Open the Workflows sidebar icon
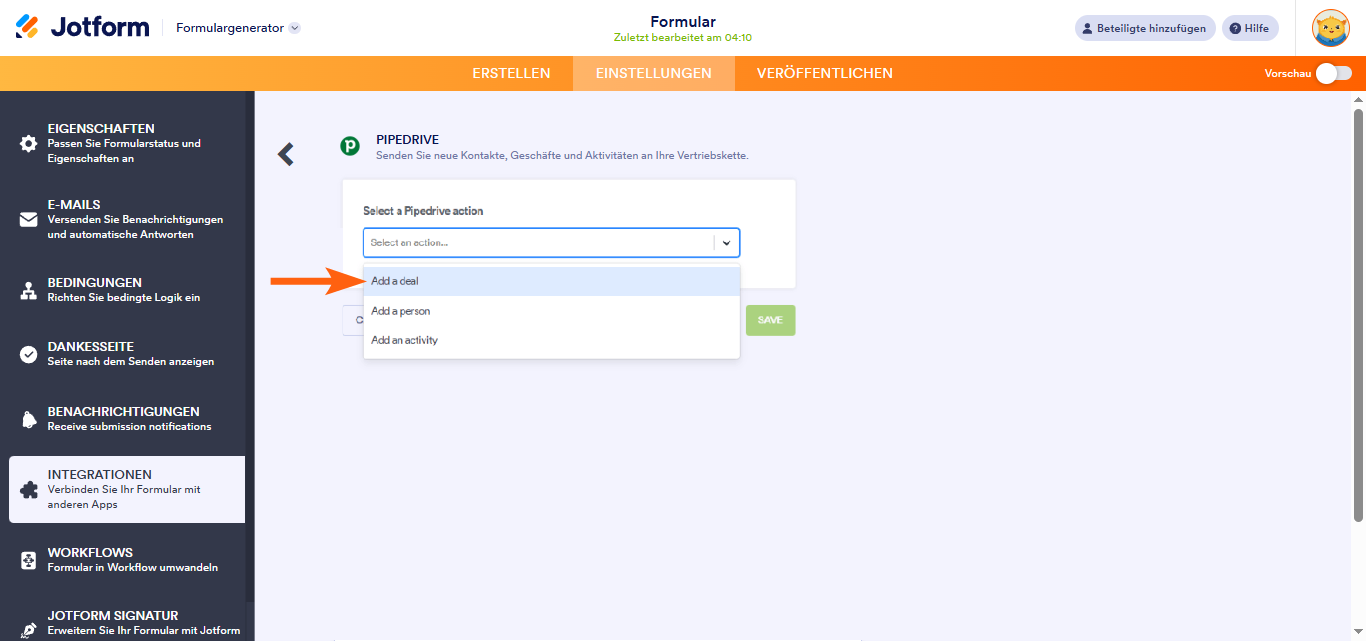Image resolution: width=1366 pixels, height=641 pixels. (26, 557)
